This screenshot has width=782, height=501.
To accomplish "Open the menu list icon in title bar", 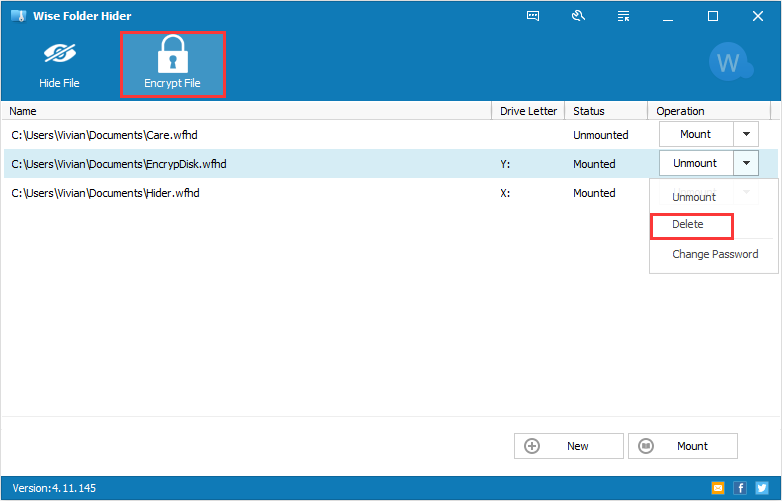I will tap(623, 16).
